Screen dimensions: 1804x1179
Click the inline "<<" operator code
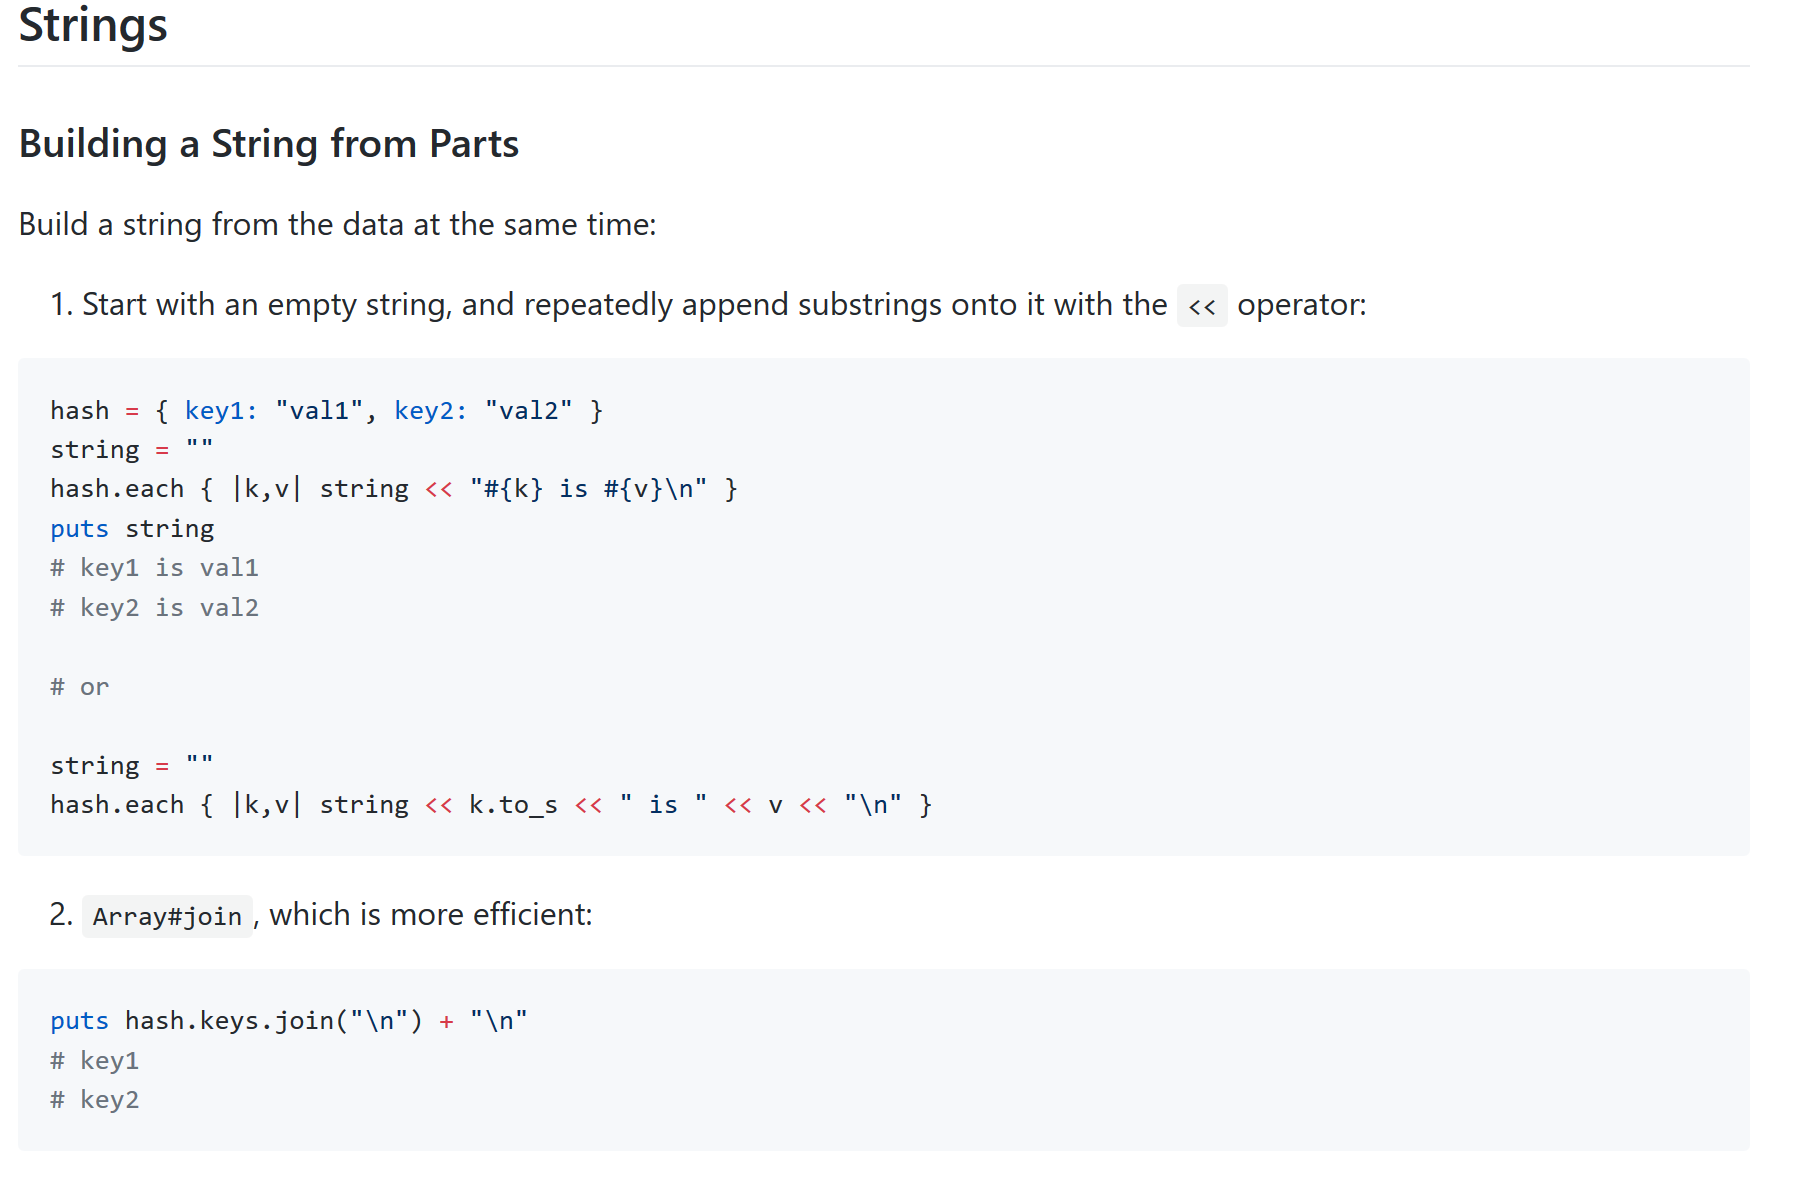point(1202,306)
